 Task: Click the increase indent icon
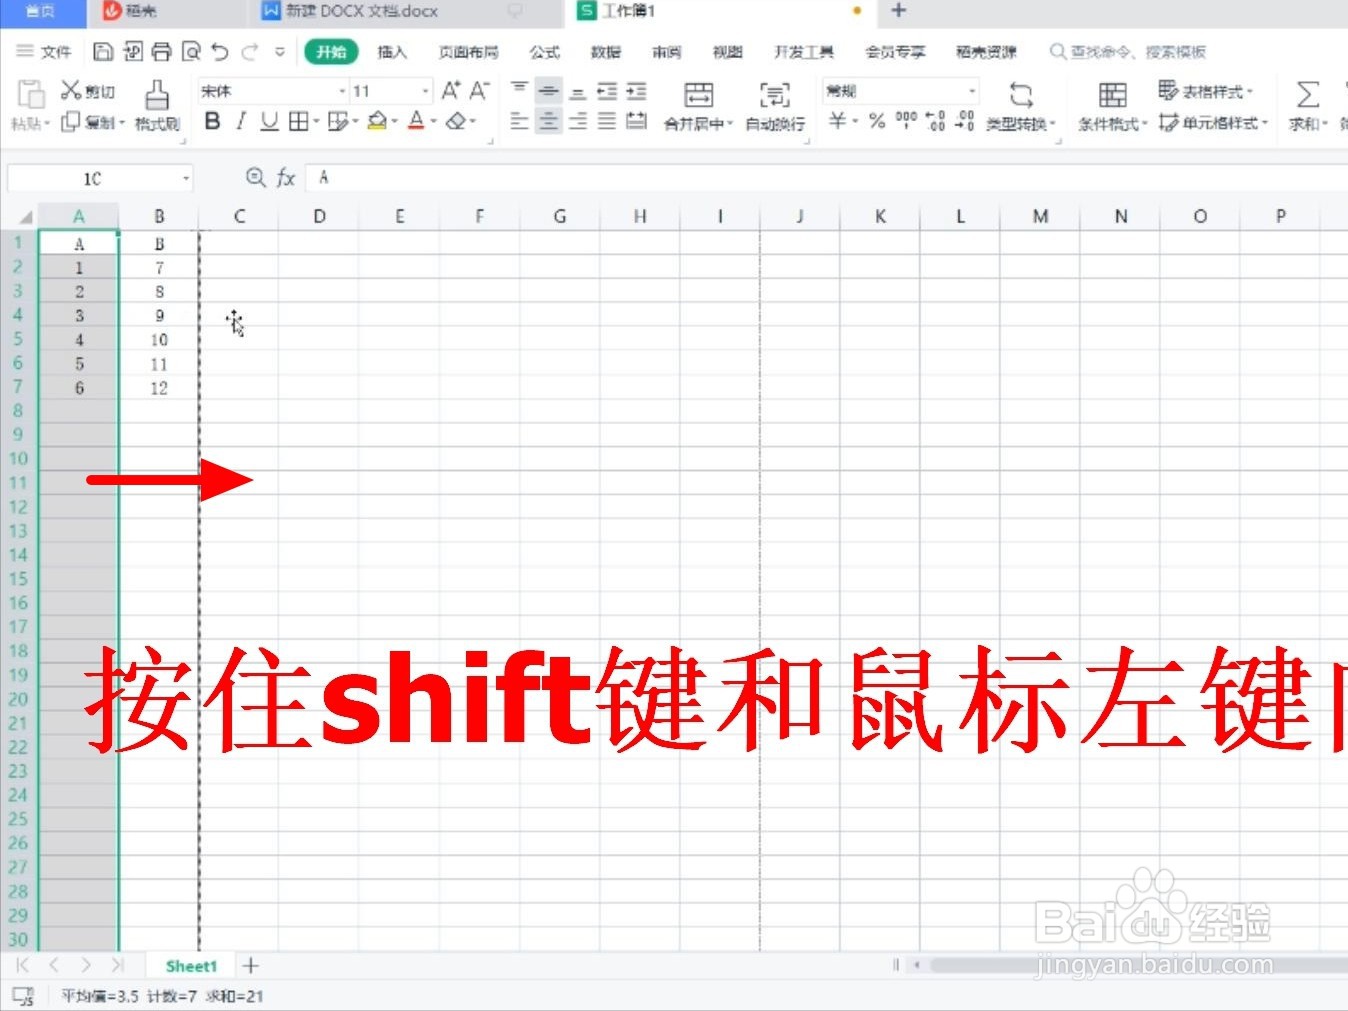[x=636, y=91]
